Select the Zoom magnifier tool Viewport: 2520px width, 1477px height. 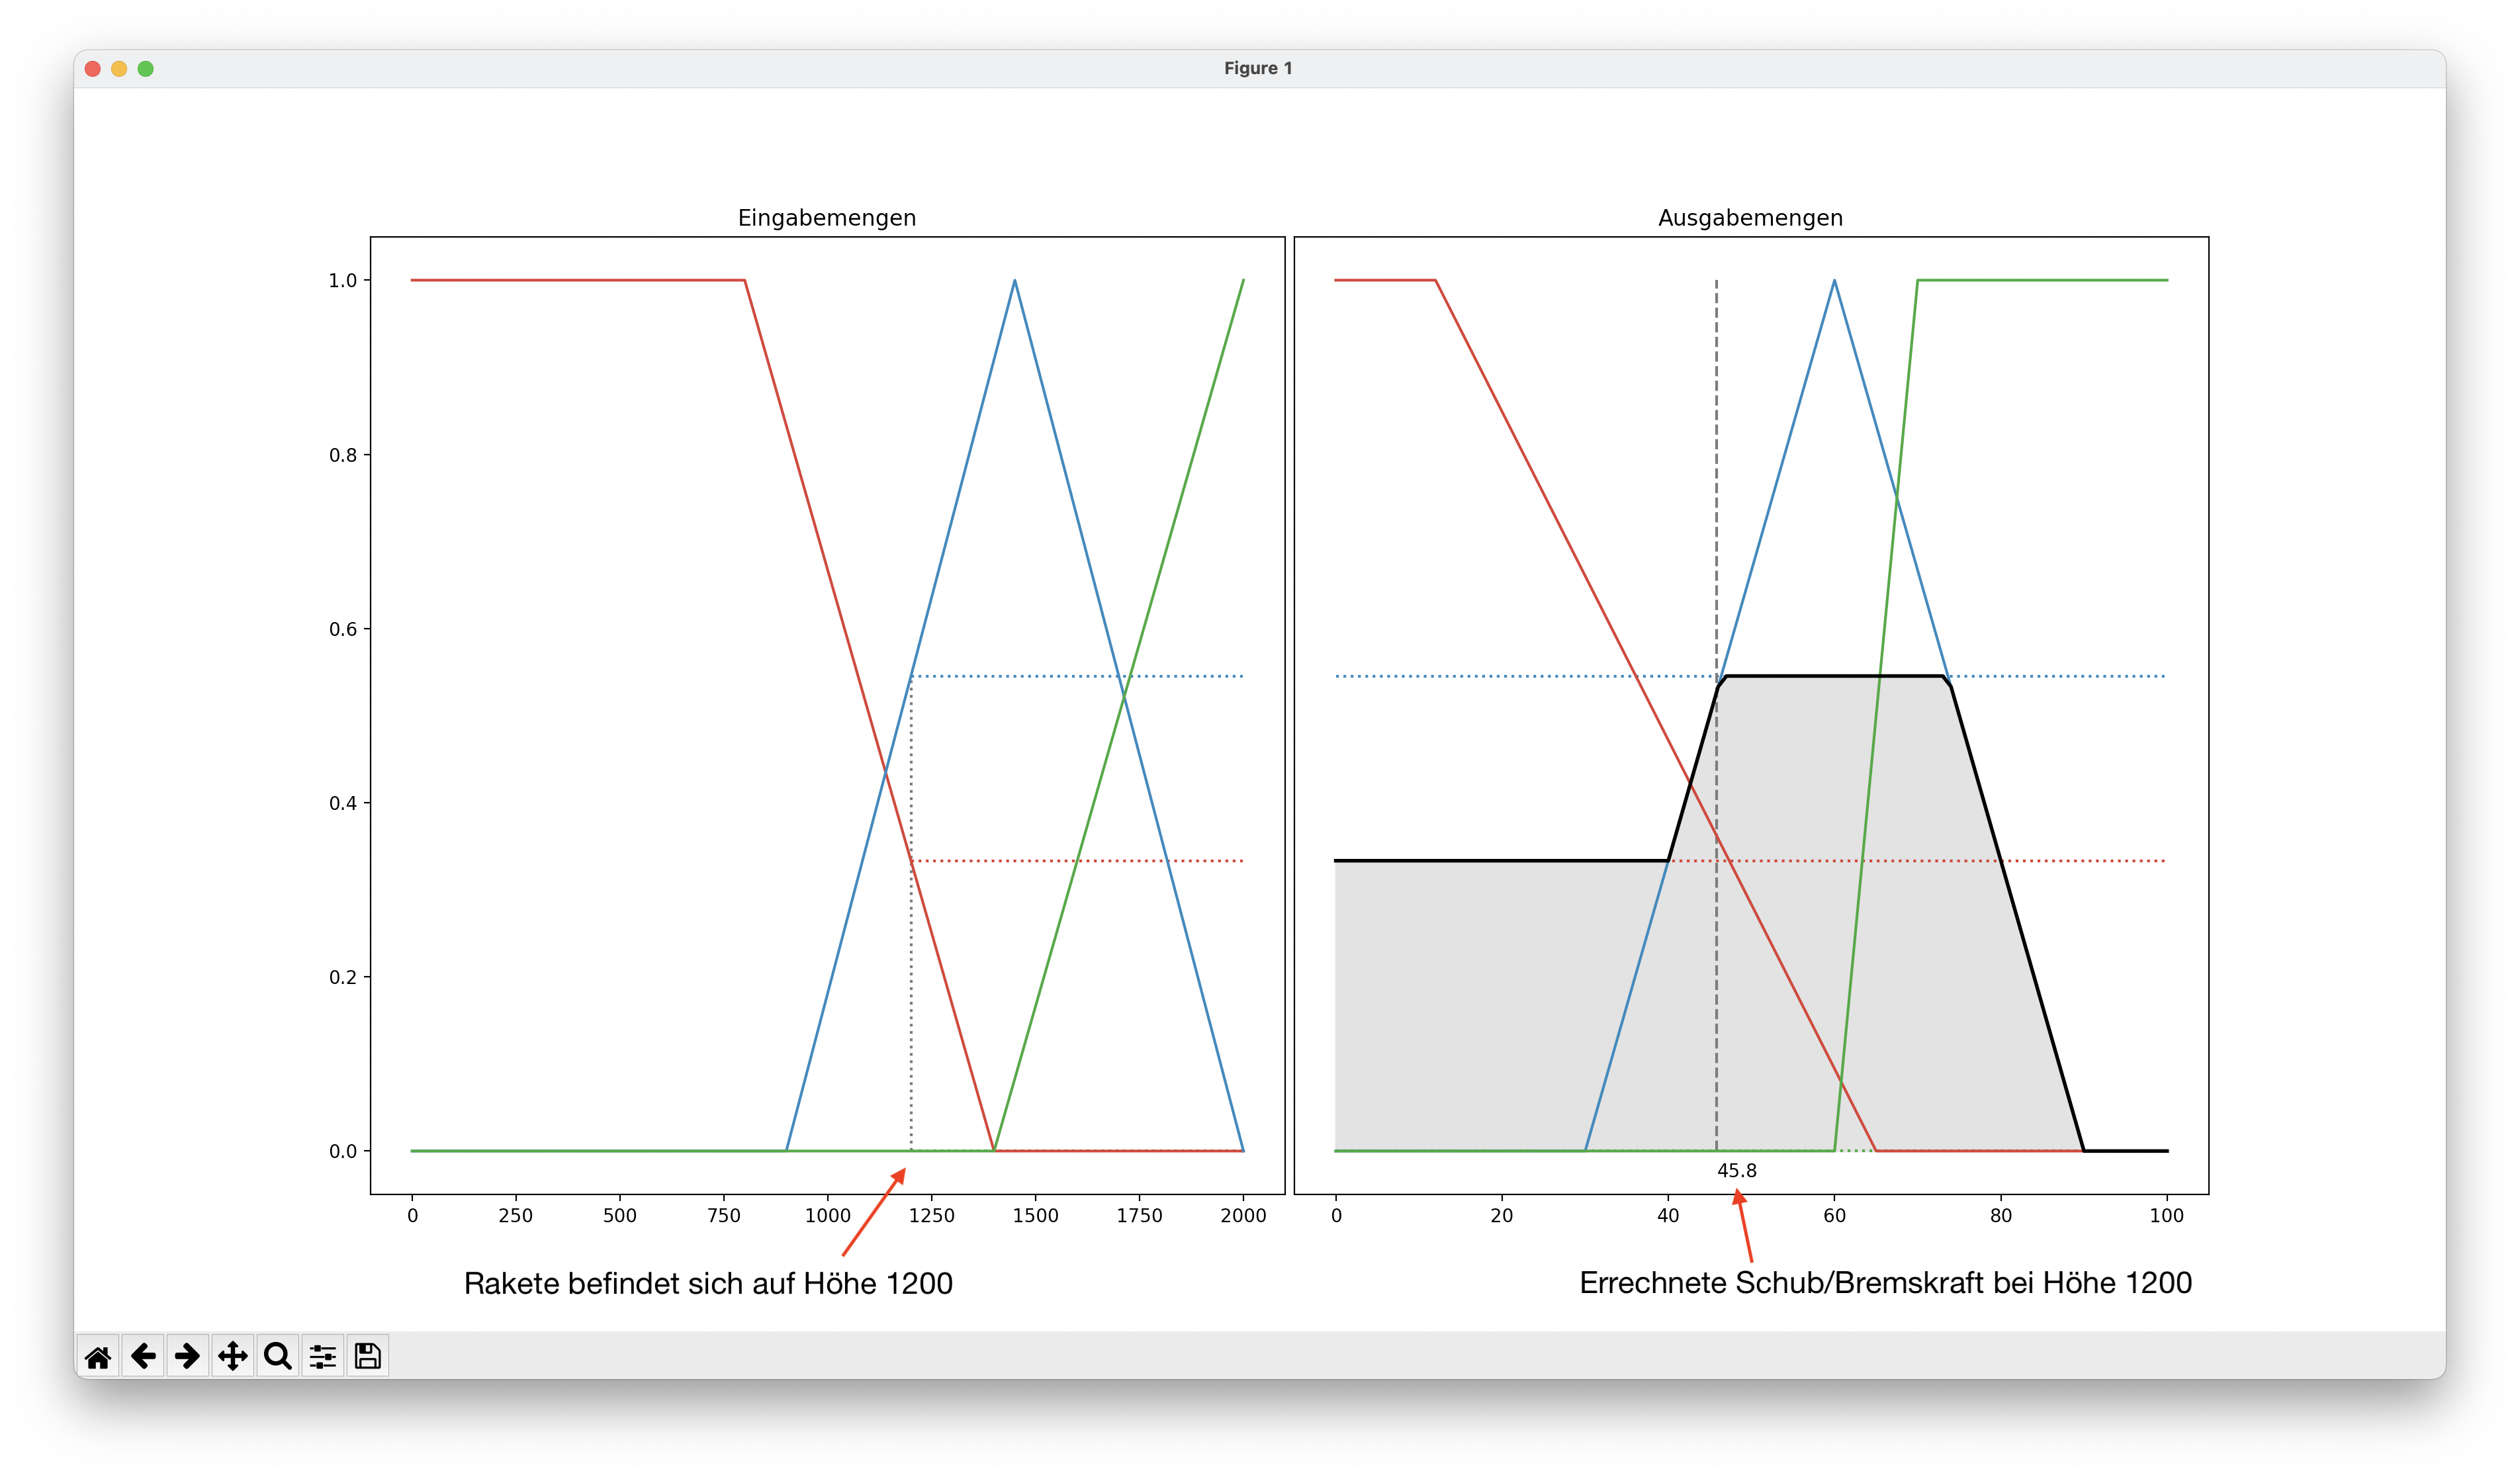click(x=277, y=1356)
